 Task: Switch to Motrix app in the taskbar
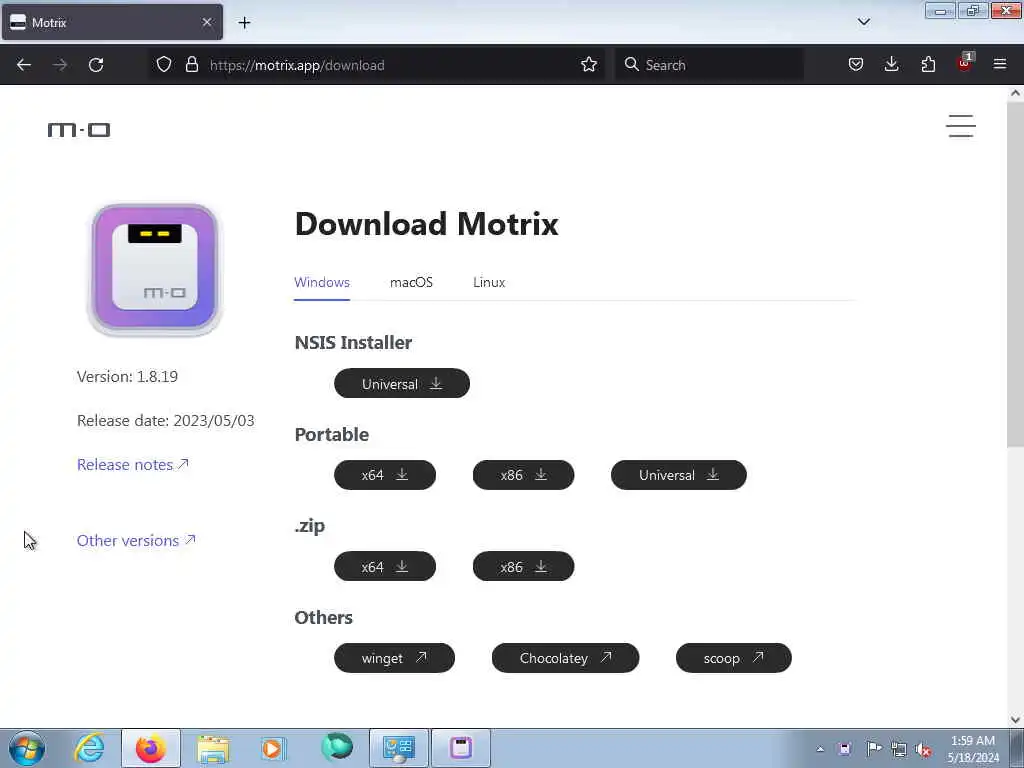click(461, 748)
